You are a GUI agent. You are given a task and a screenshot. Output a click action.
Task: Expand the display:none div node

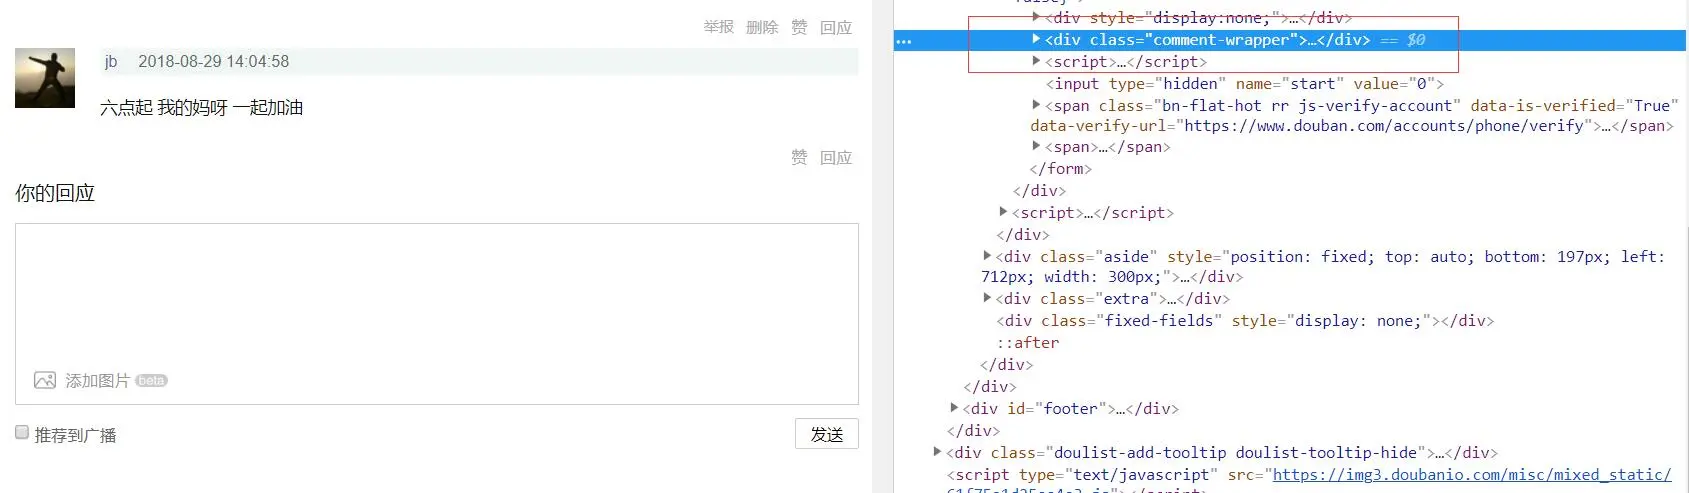coord(1036,17)
